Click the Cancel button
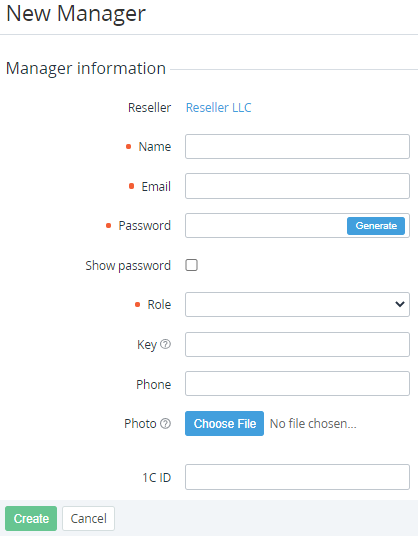 tap(88, 518)
